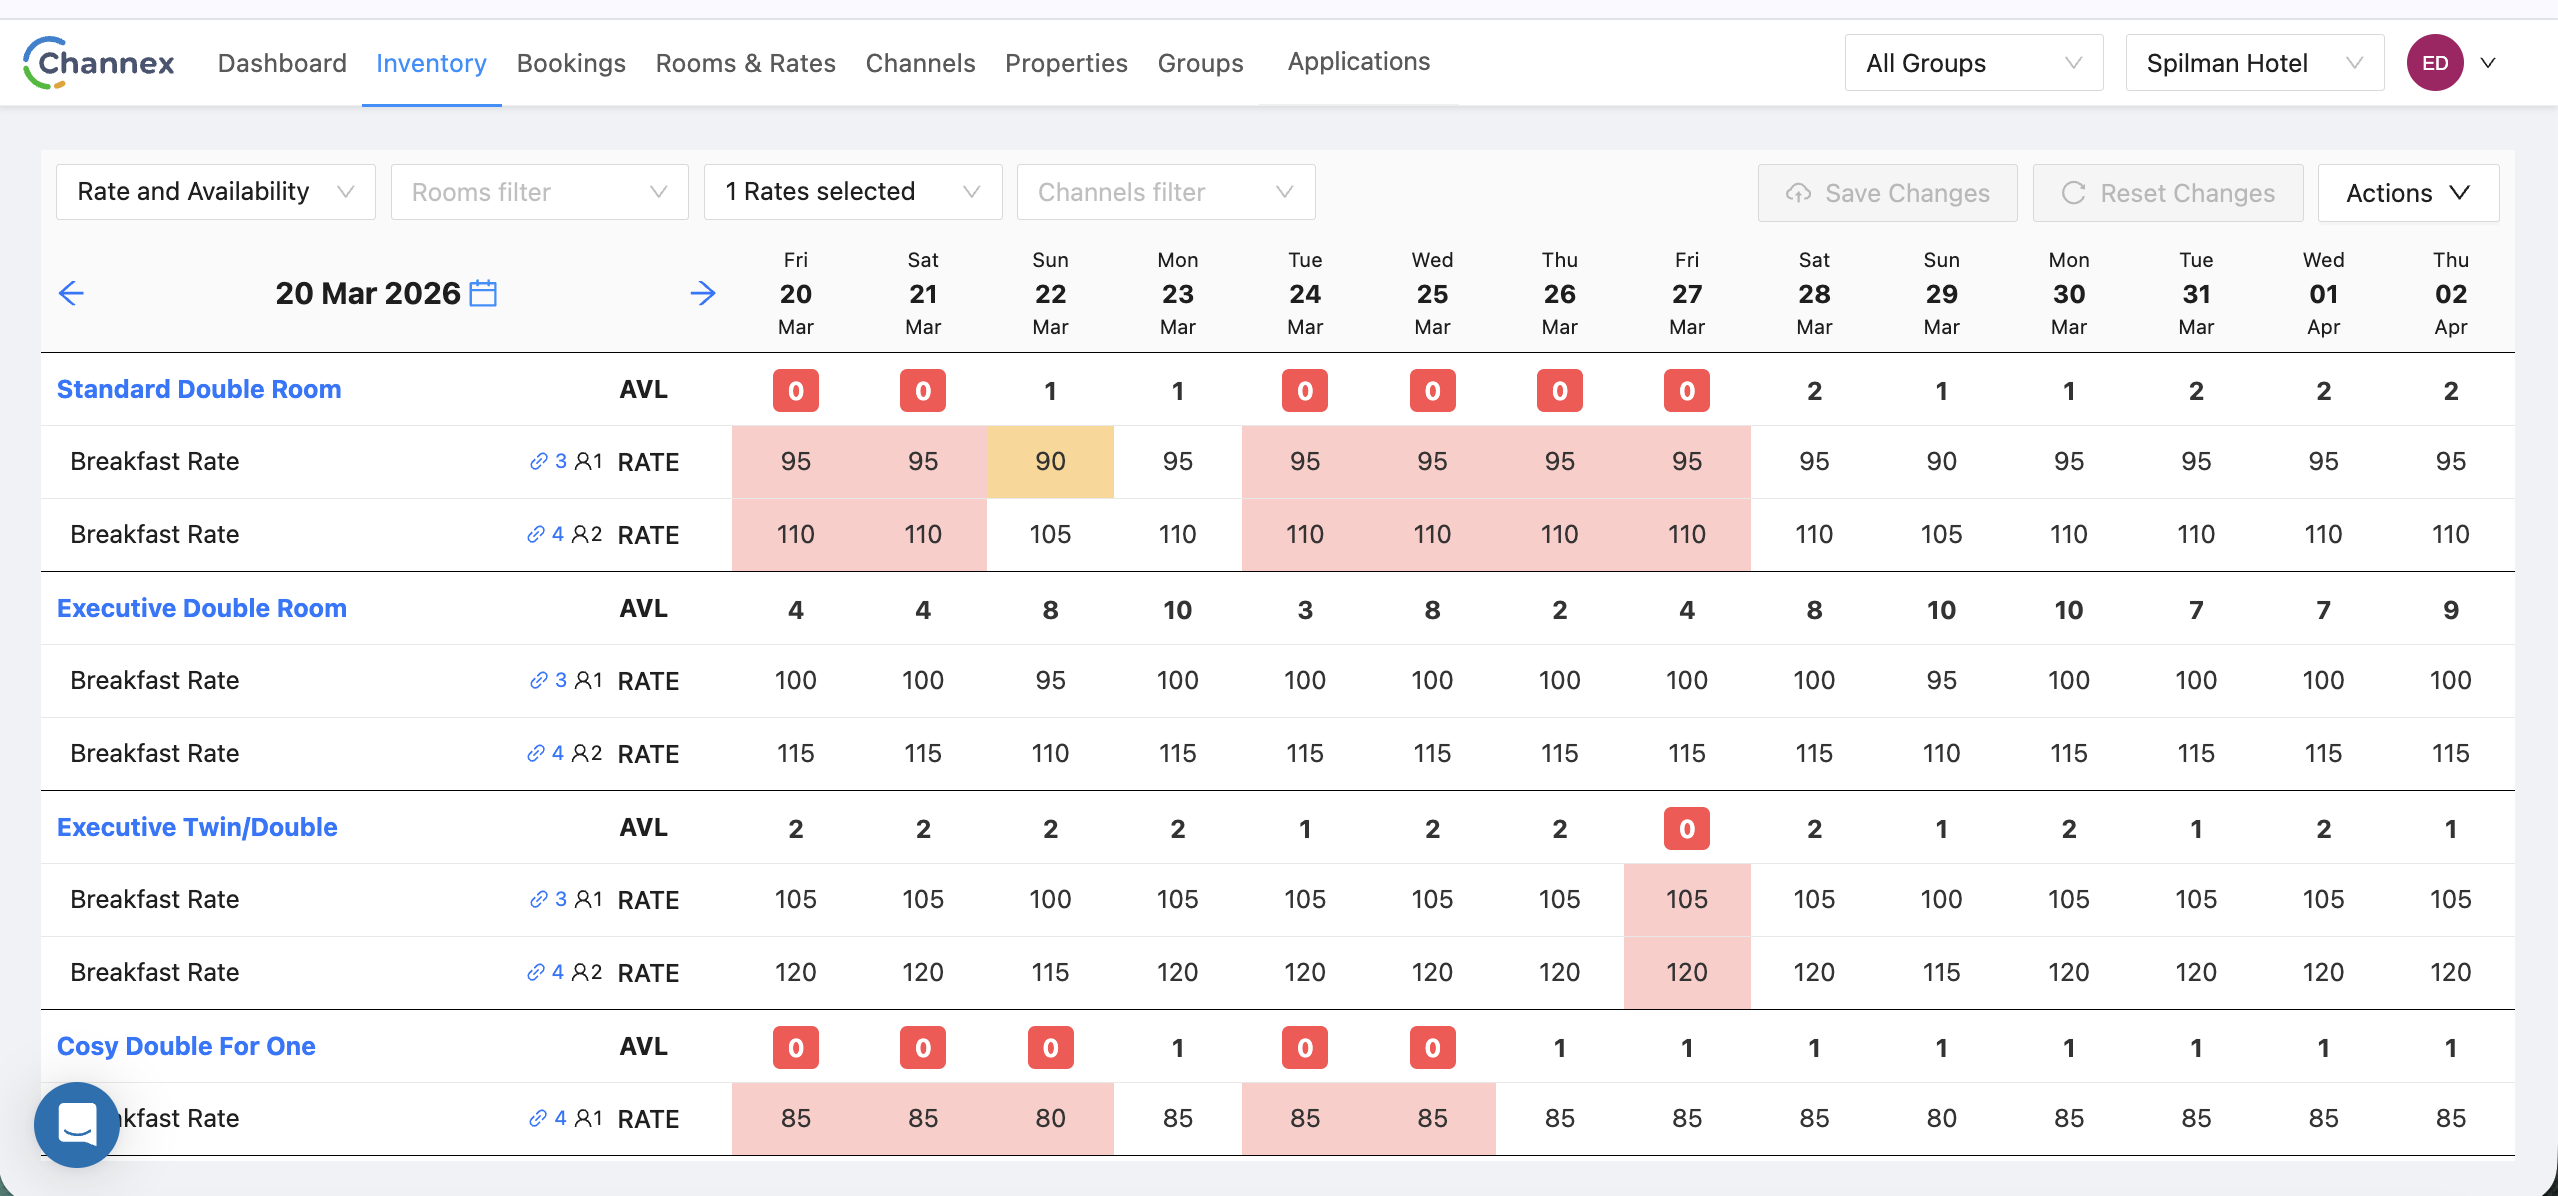Viewport: 2558px width, 1196px height.
Task: Click link icon on Cosy Double rate row
Action: 538,1118
